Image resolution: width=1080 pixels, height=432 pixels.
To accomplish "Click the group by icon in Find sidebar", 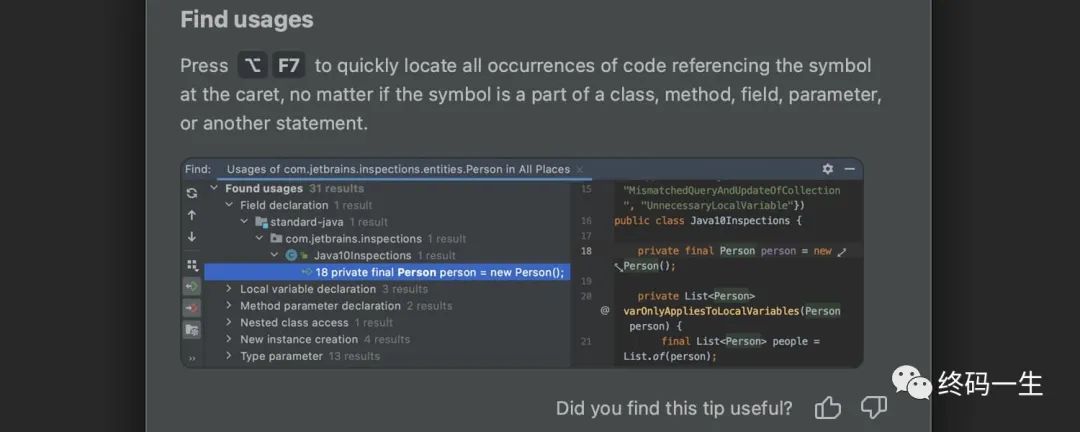I will click(192, 265).
